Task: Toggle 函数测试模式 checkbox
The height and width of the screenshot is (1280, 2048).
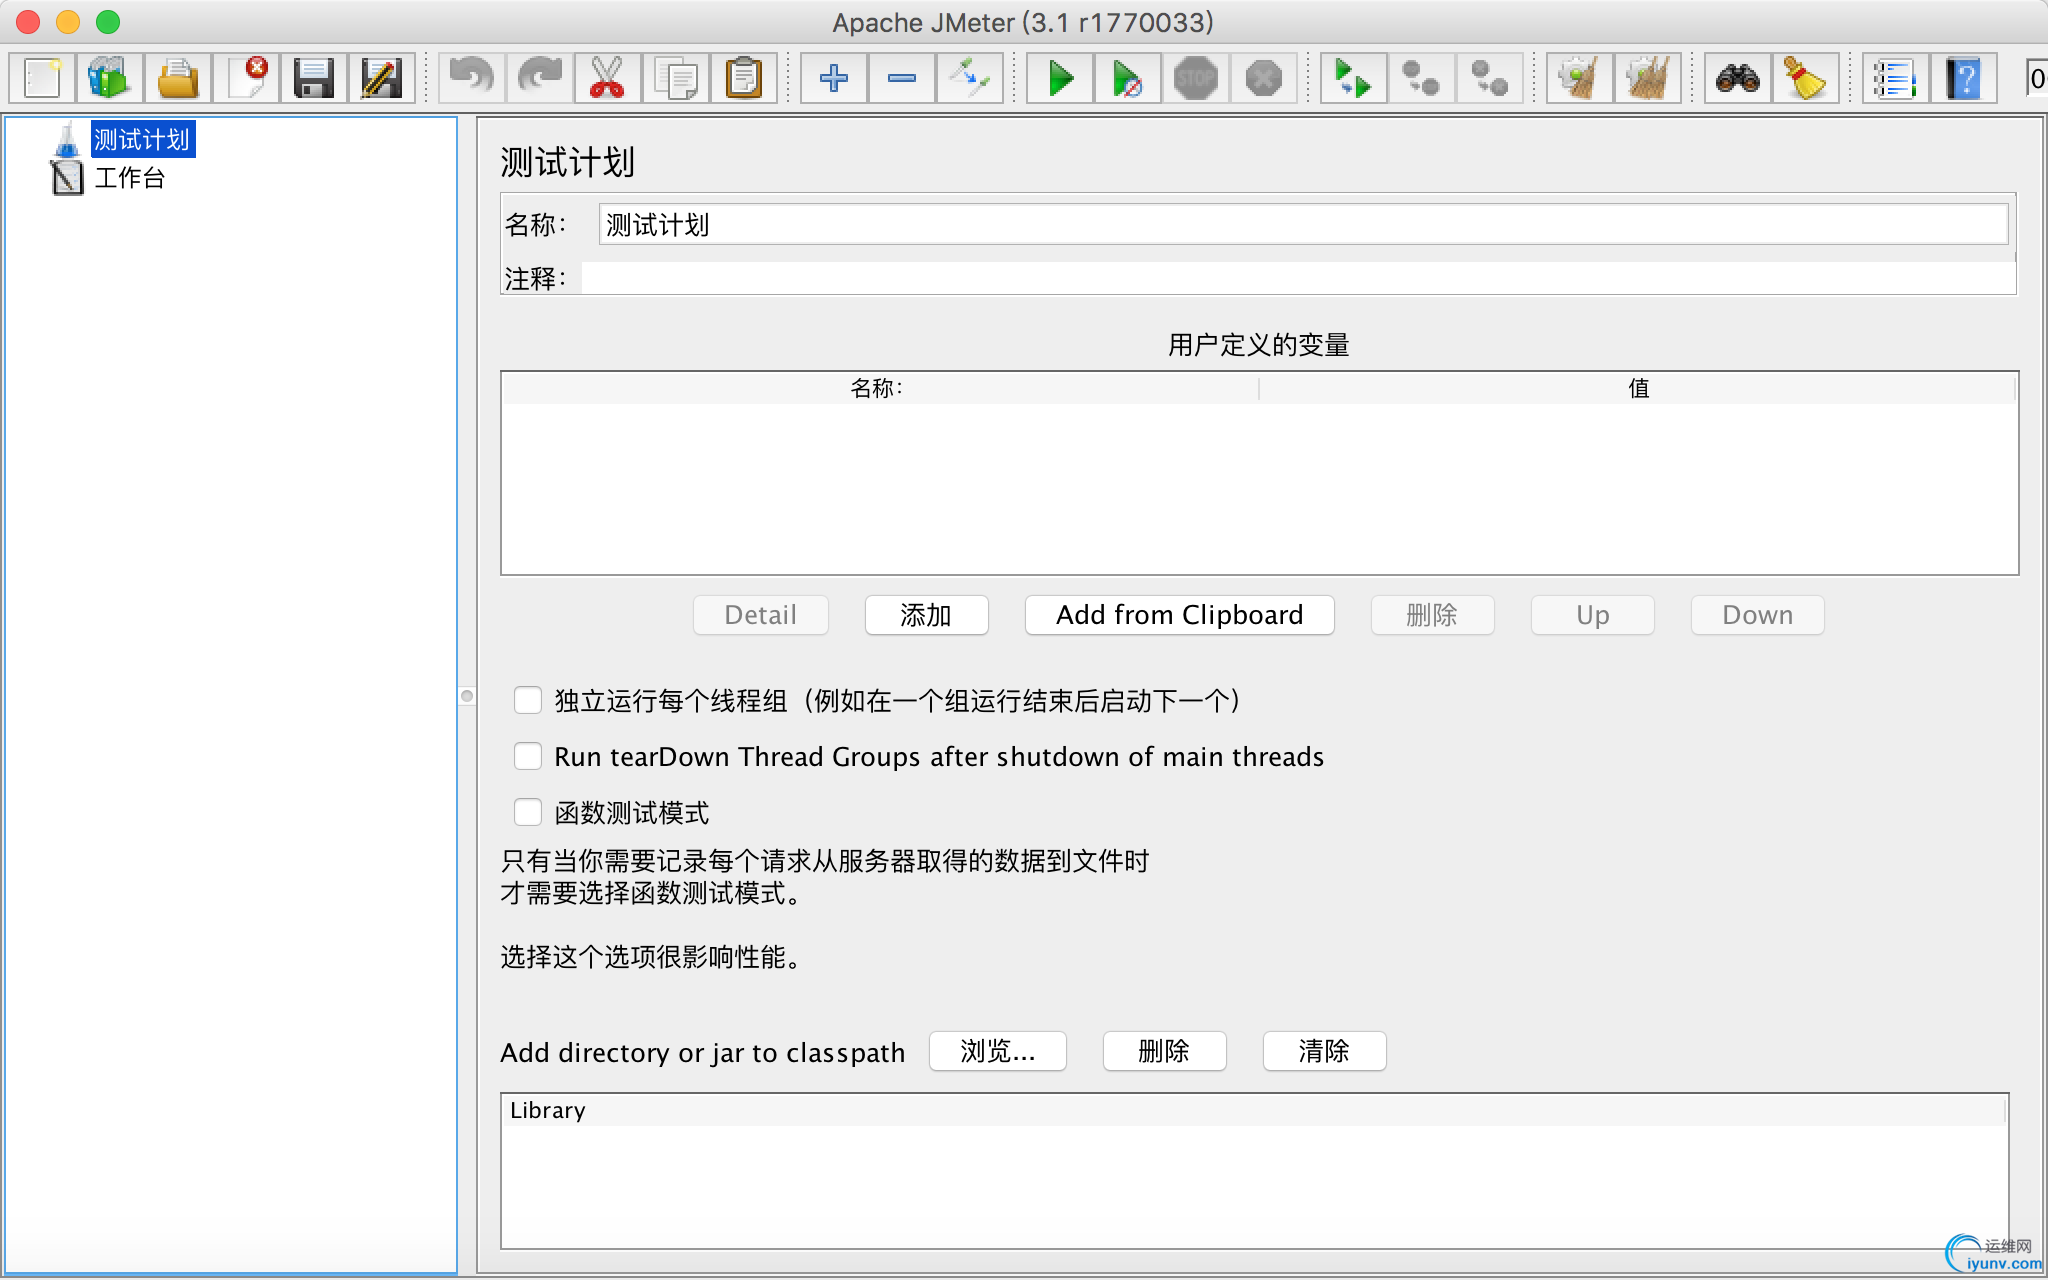Action: pos(528,812)
